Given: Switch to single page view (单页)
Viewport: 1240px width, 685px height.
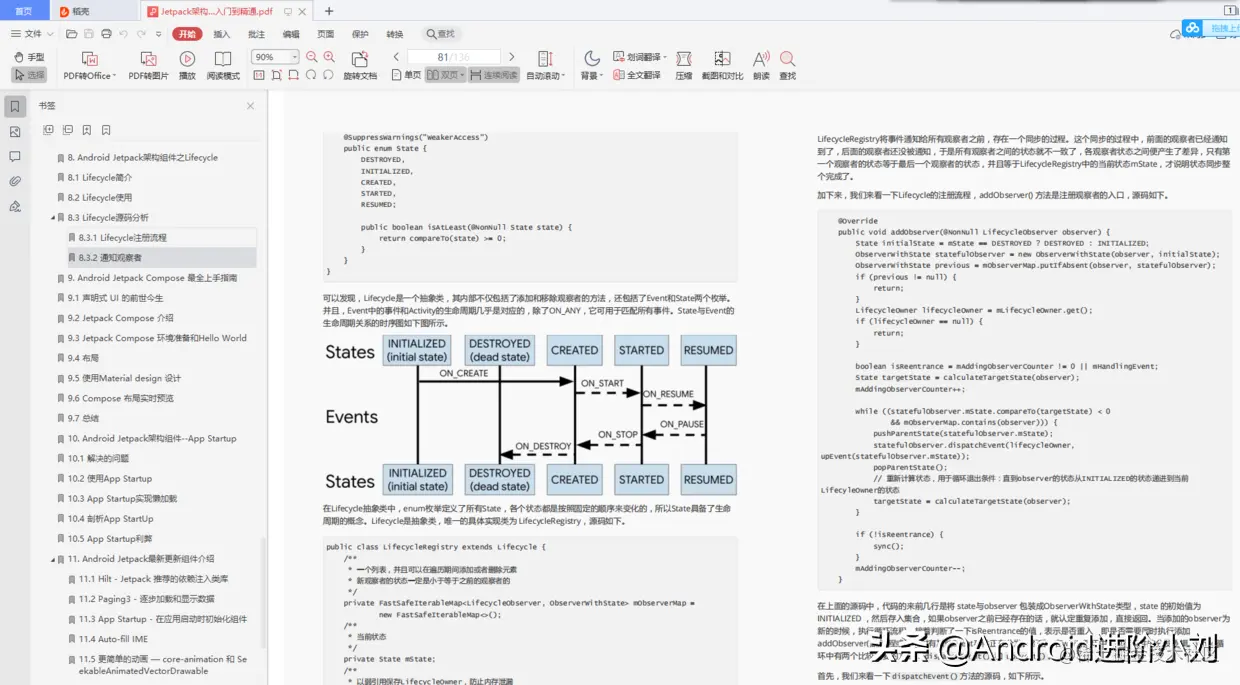Looking at the screenshot, I should 406,75.
